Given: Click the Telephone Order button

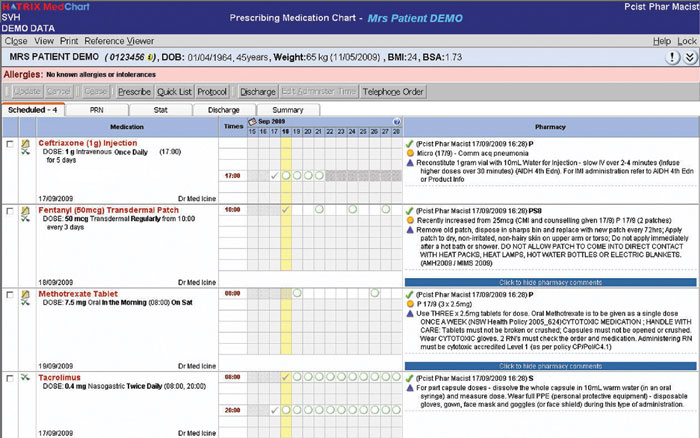Looking at the screenshot, I should tap(393, 91).
